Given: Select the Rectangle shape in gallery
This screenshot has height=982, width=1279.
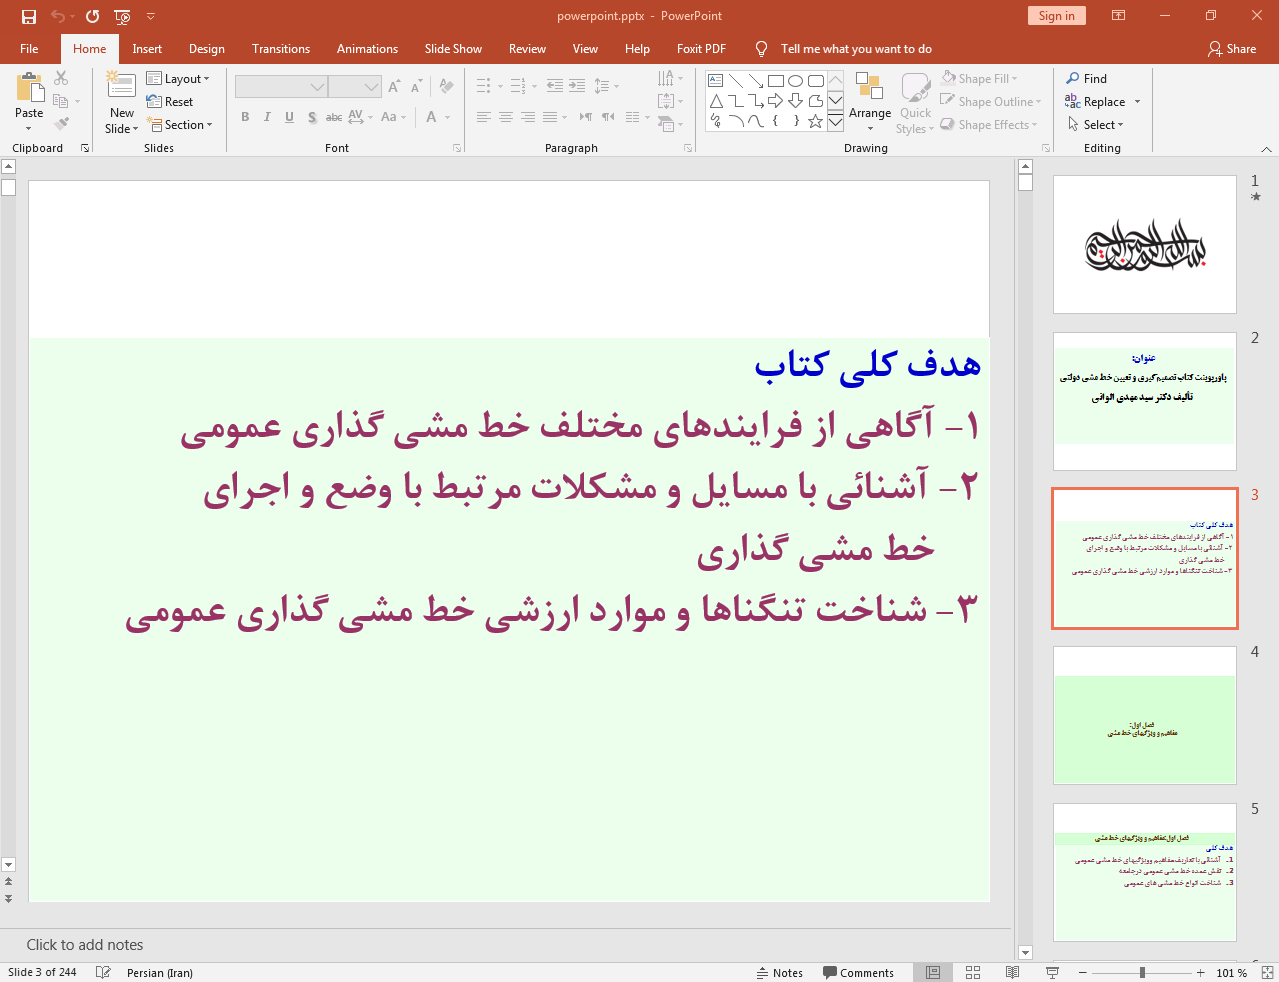Looking at the screenshot, I should tap(776, 81).
